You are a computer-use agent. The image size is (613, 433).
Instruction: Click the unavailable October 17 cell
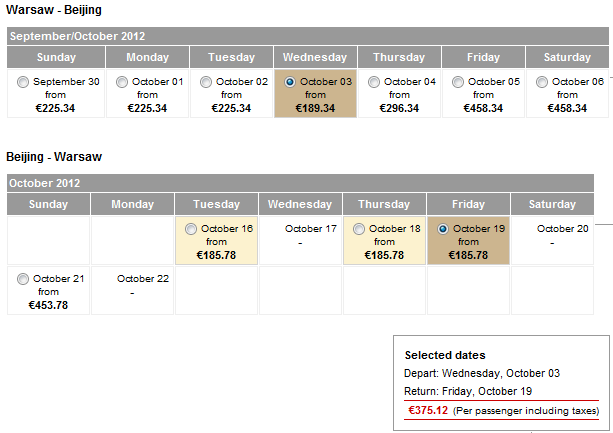click(300, 240)
